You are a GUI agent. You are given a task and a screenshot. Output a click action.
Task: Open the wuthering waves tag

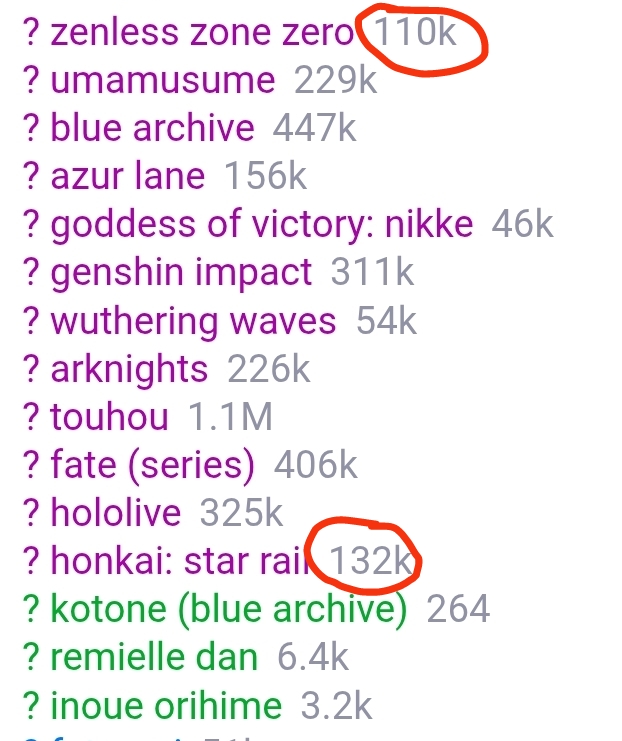[193, 321]
